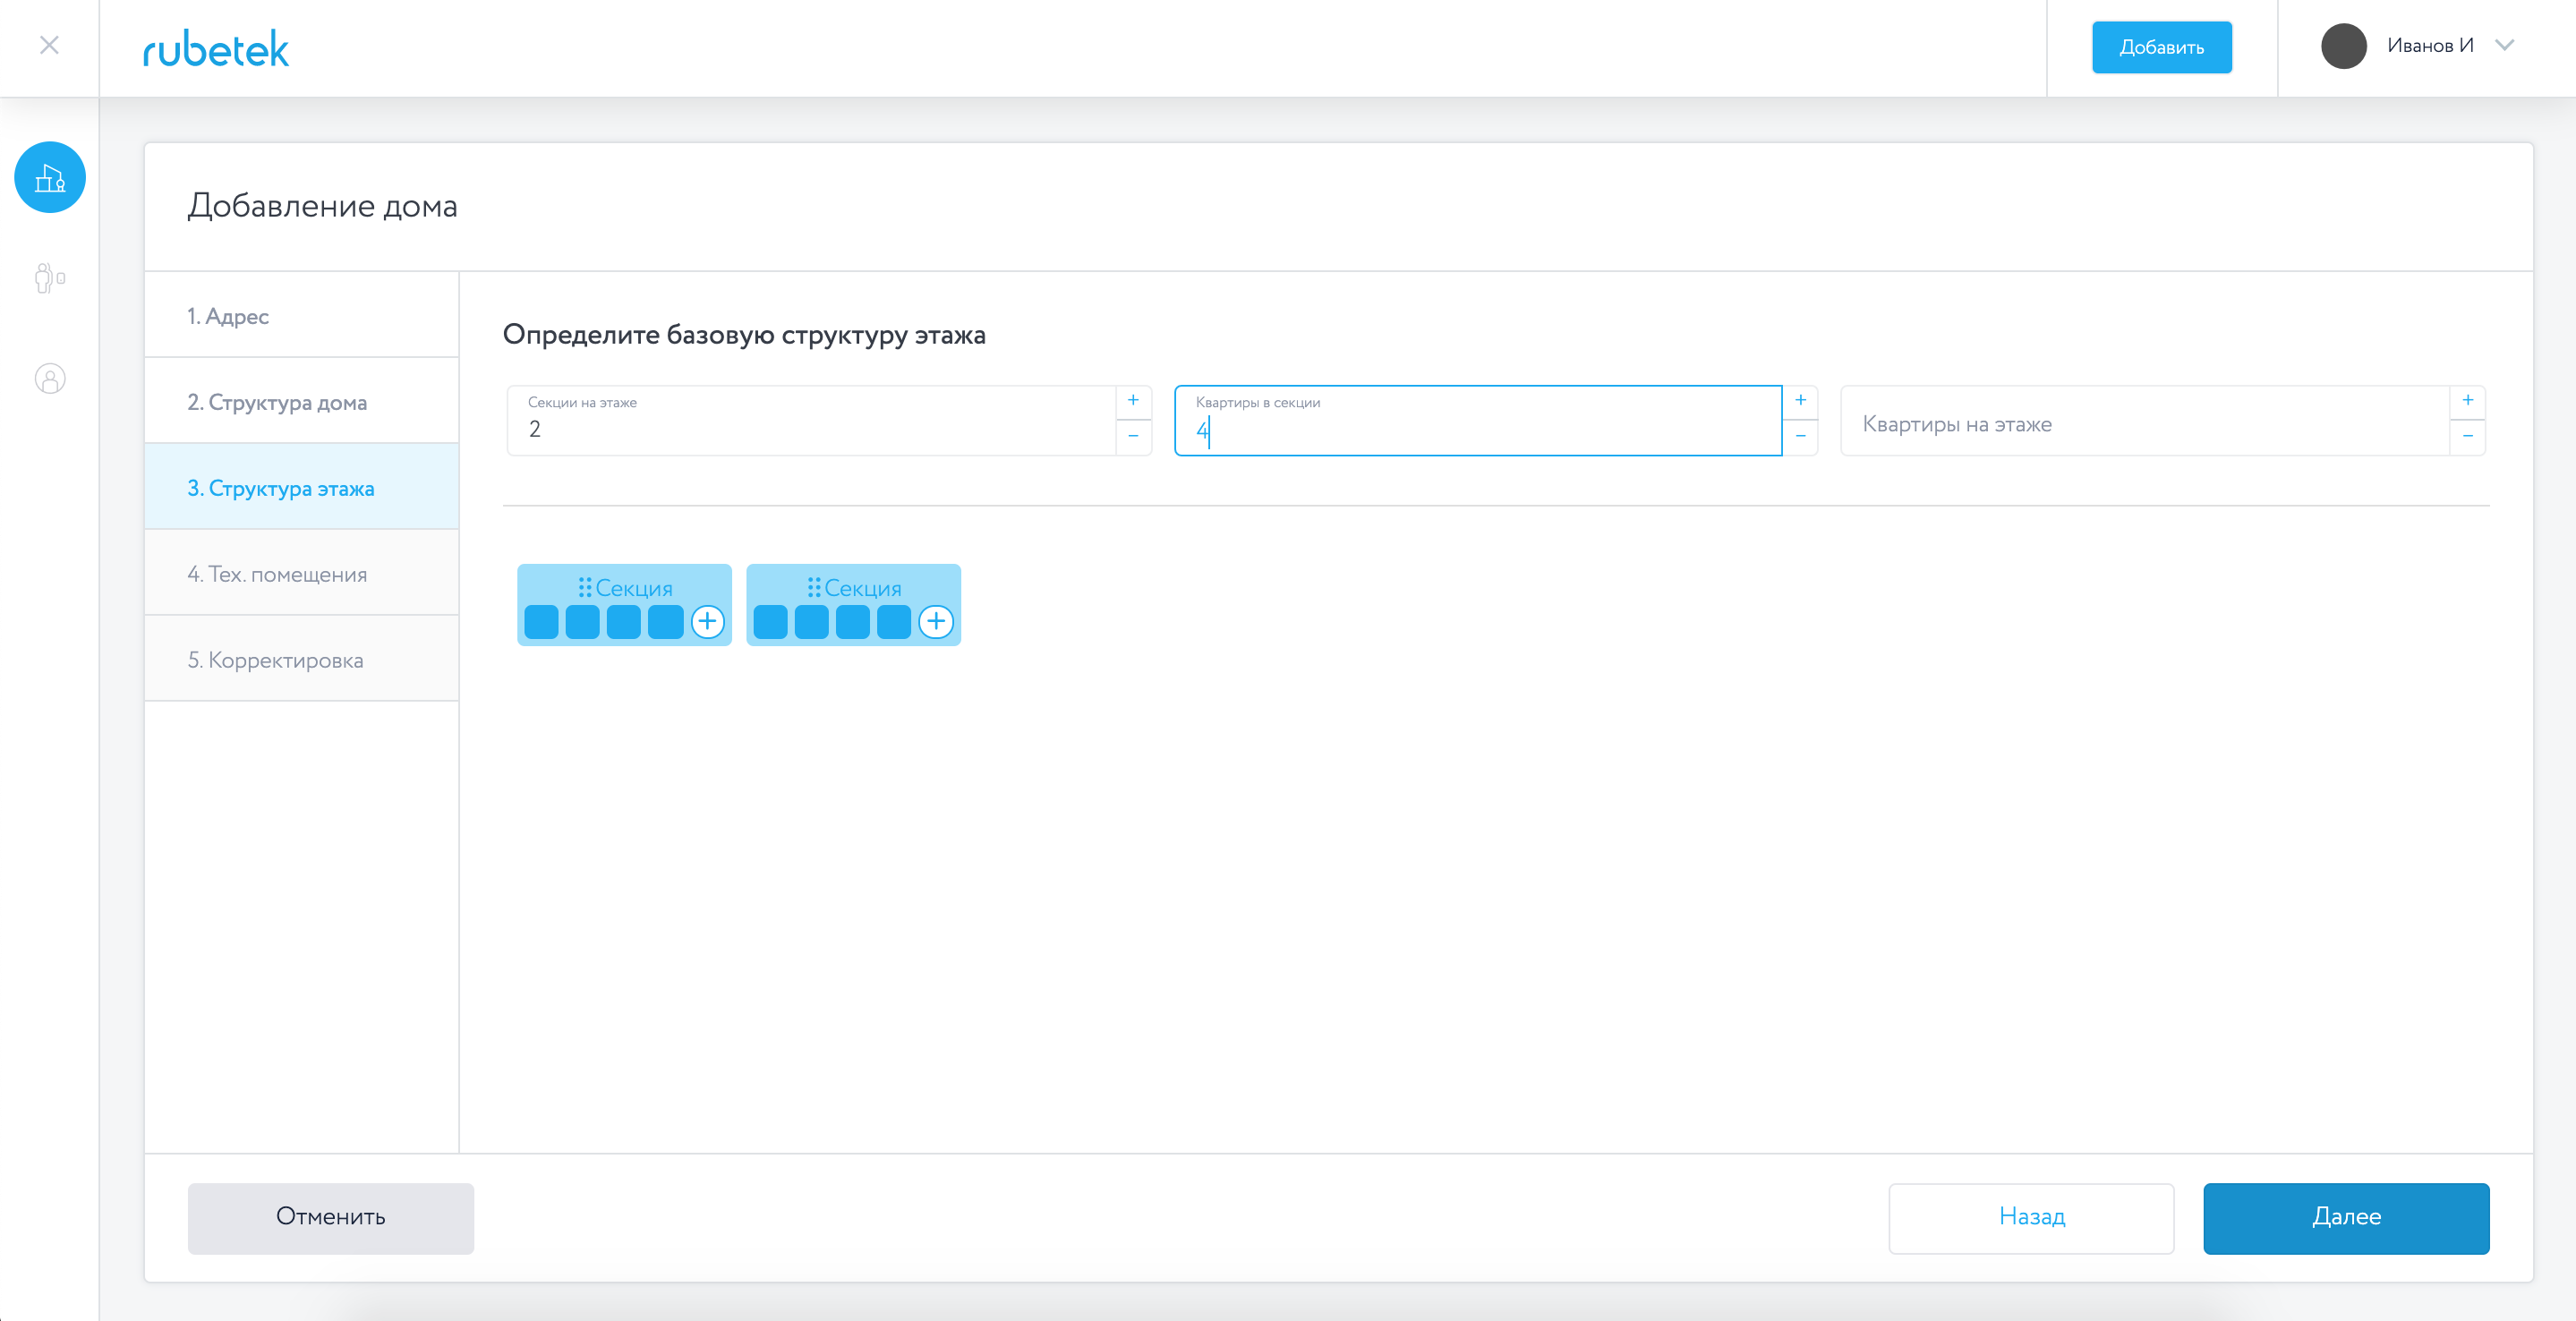
Task: Add apartment to second Секция
Action: tap(936, 622)
